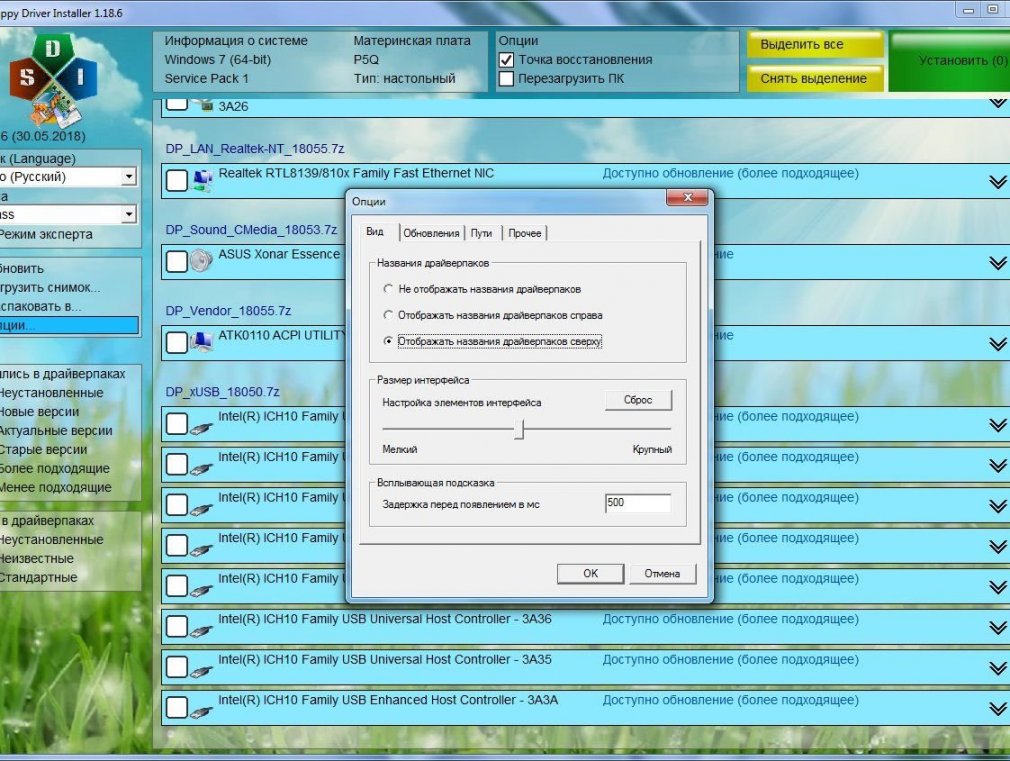Click the tooltip delay field showing 500
The image size is (1010, 761).
pyautogui.click(x=638, y=503)
